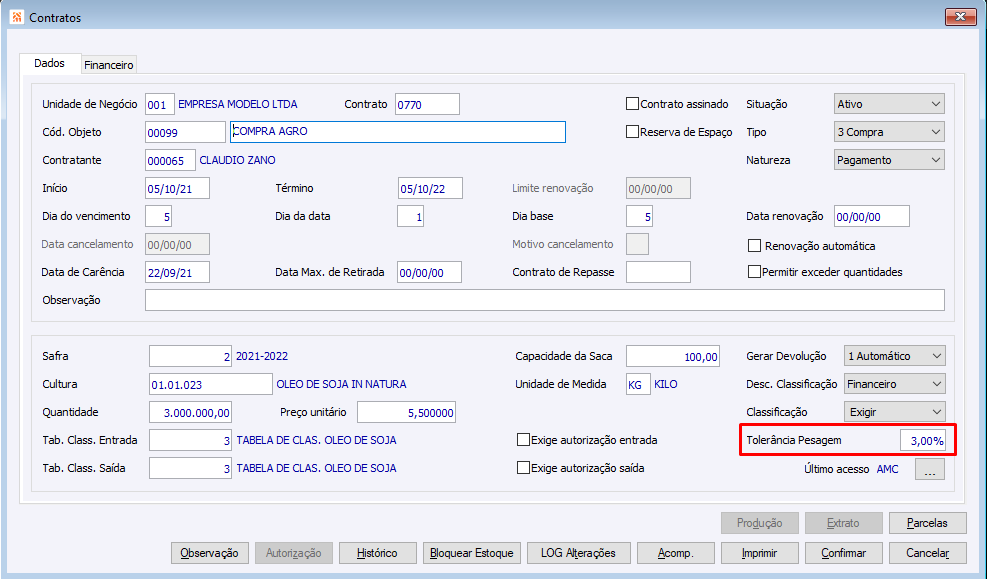Click the Dia da data field
This screenshot has height=580, width=987.
click(410, 217)
